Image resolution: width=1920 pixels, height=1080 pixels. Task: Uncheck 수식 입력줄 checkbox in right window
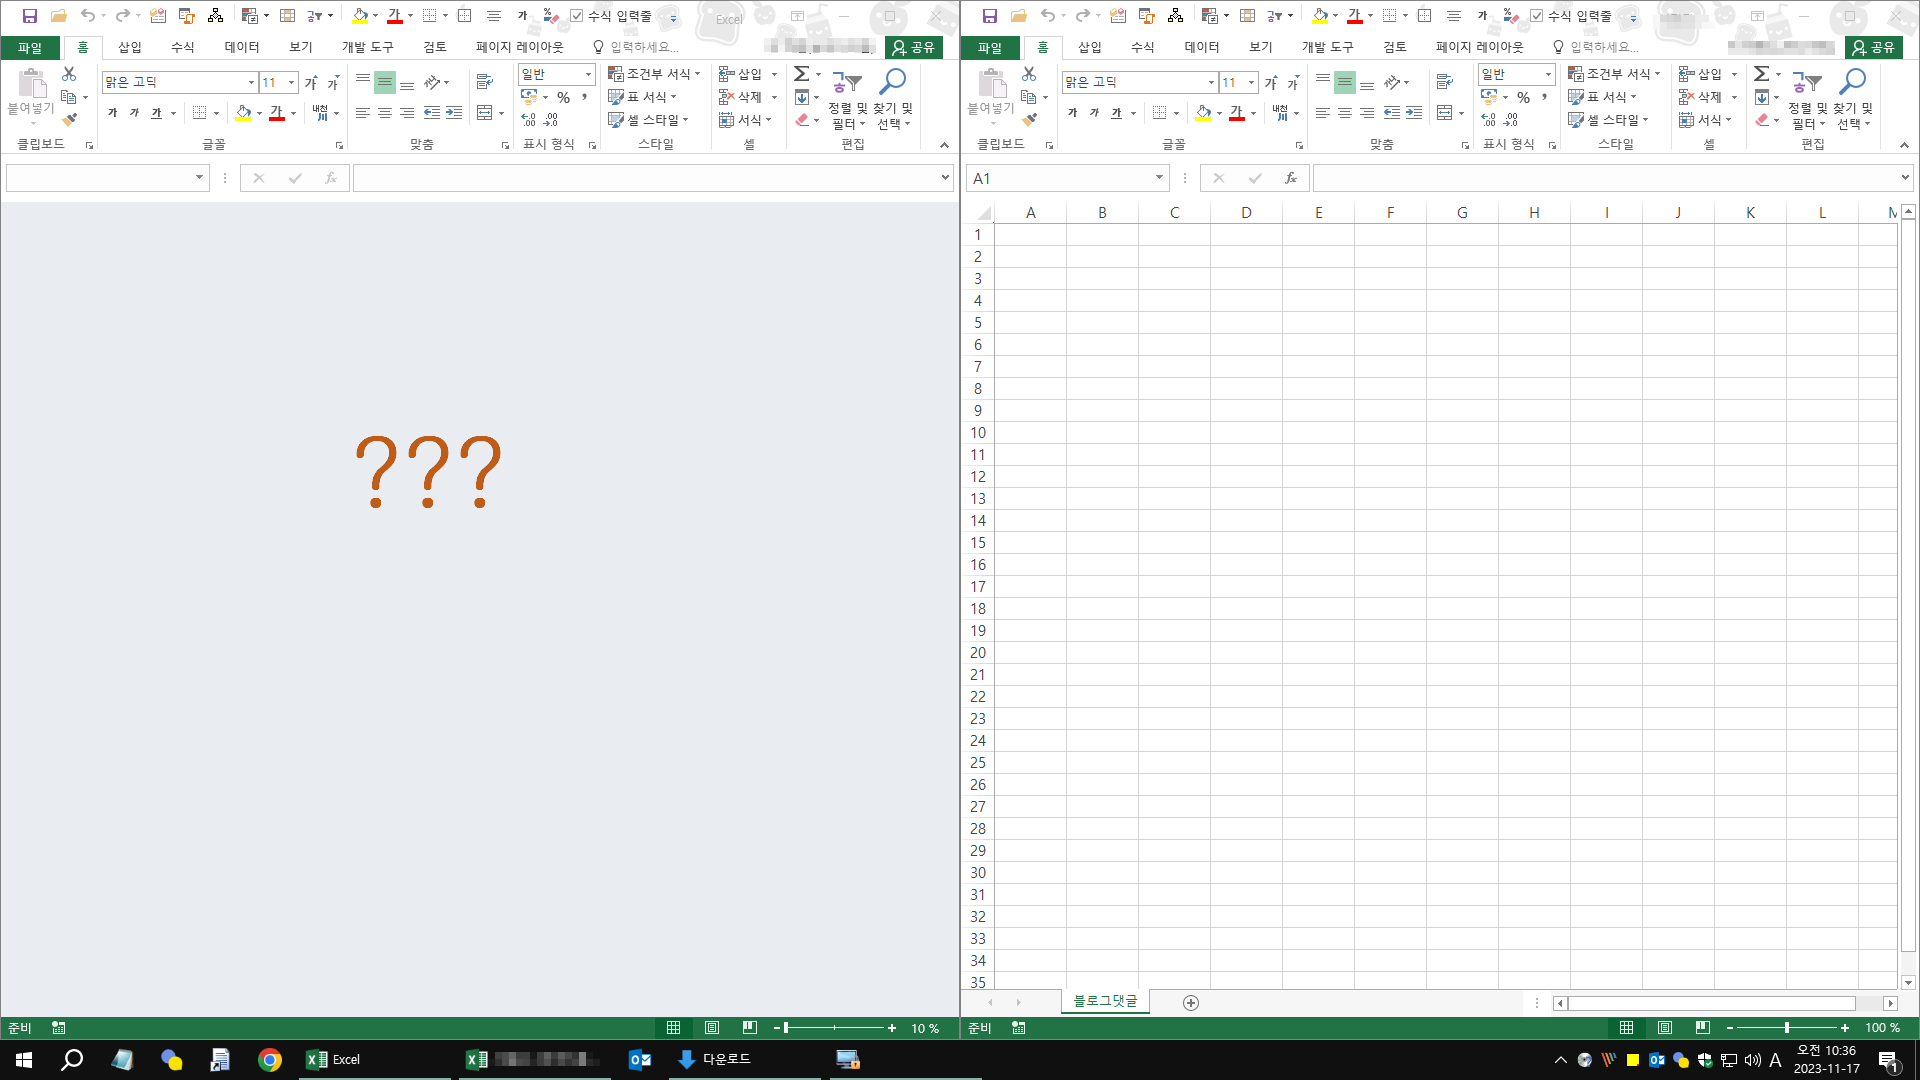(1537, 16)
